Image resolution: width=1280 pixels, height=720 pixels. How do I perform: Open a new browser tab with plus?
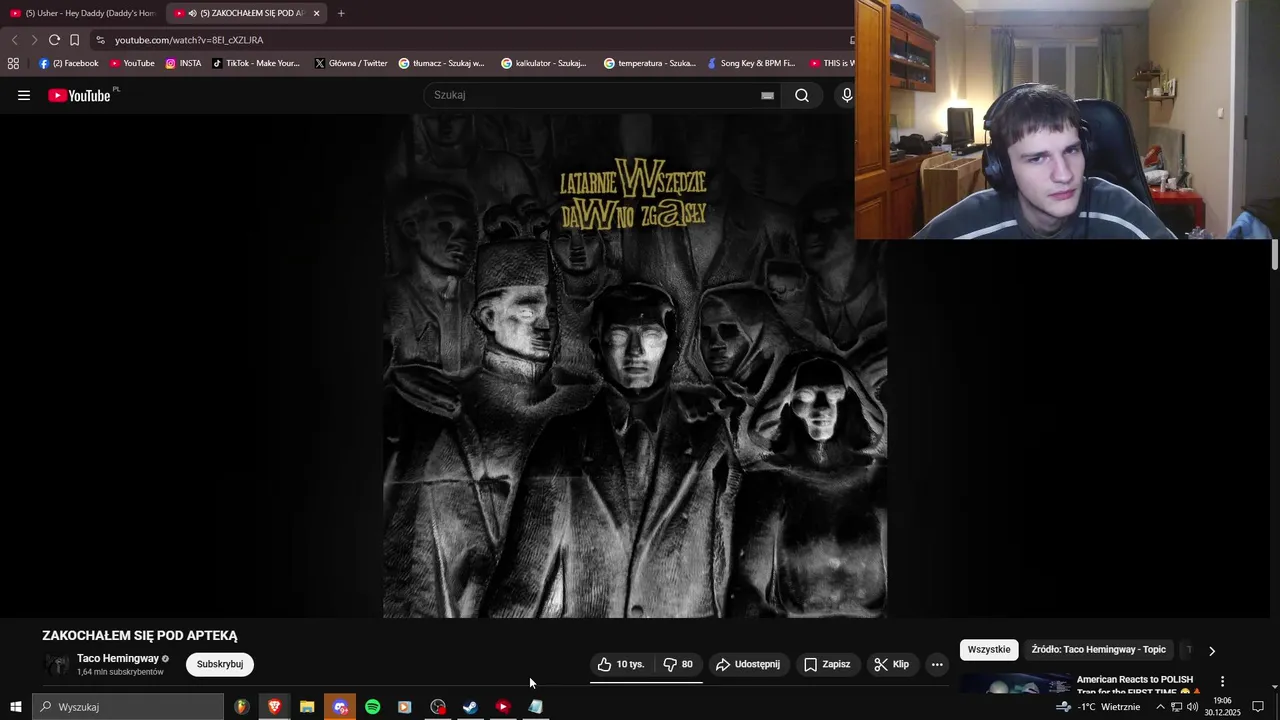click(x=341, y=13)
